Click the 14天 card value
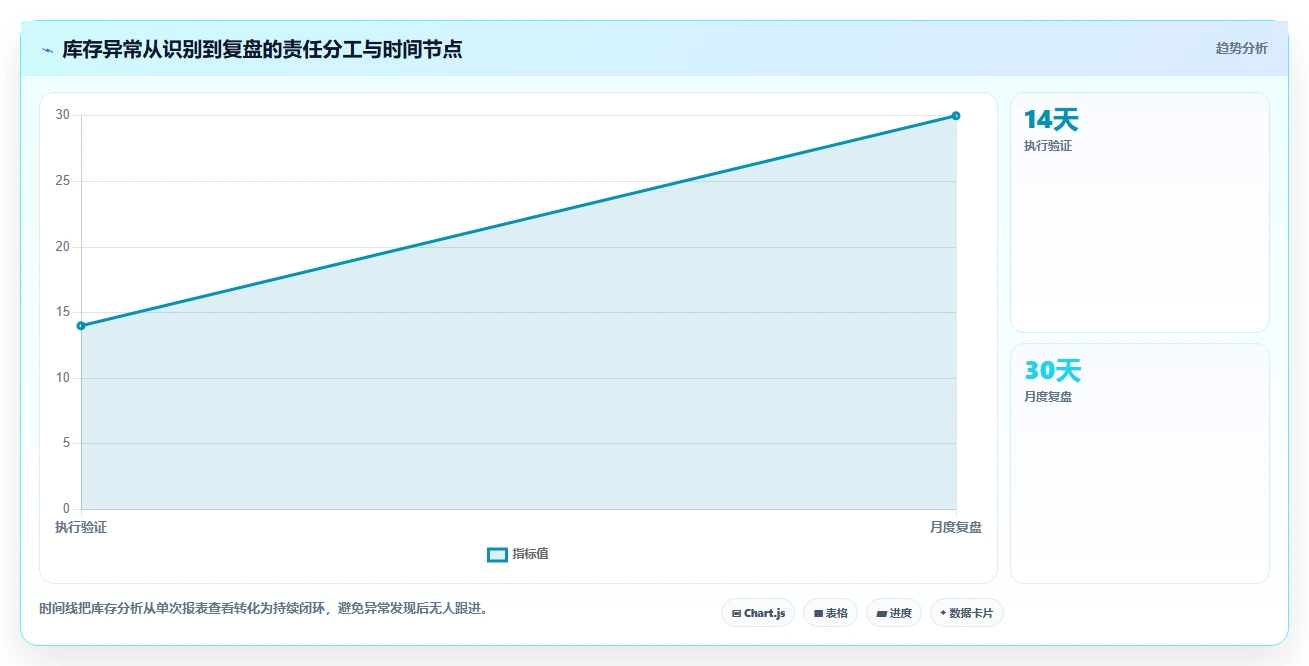Viewport: 1309px width, 666px height. click(x=1051, y=120)
